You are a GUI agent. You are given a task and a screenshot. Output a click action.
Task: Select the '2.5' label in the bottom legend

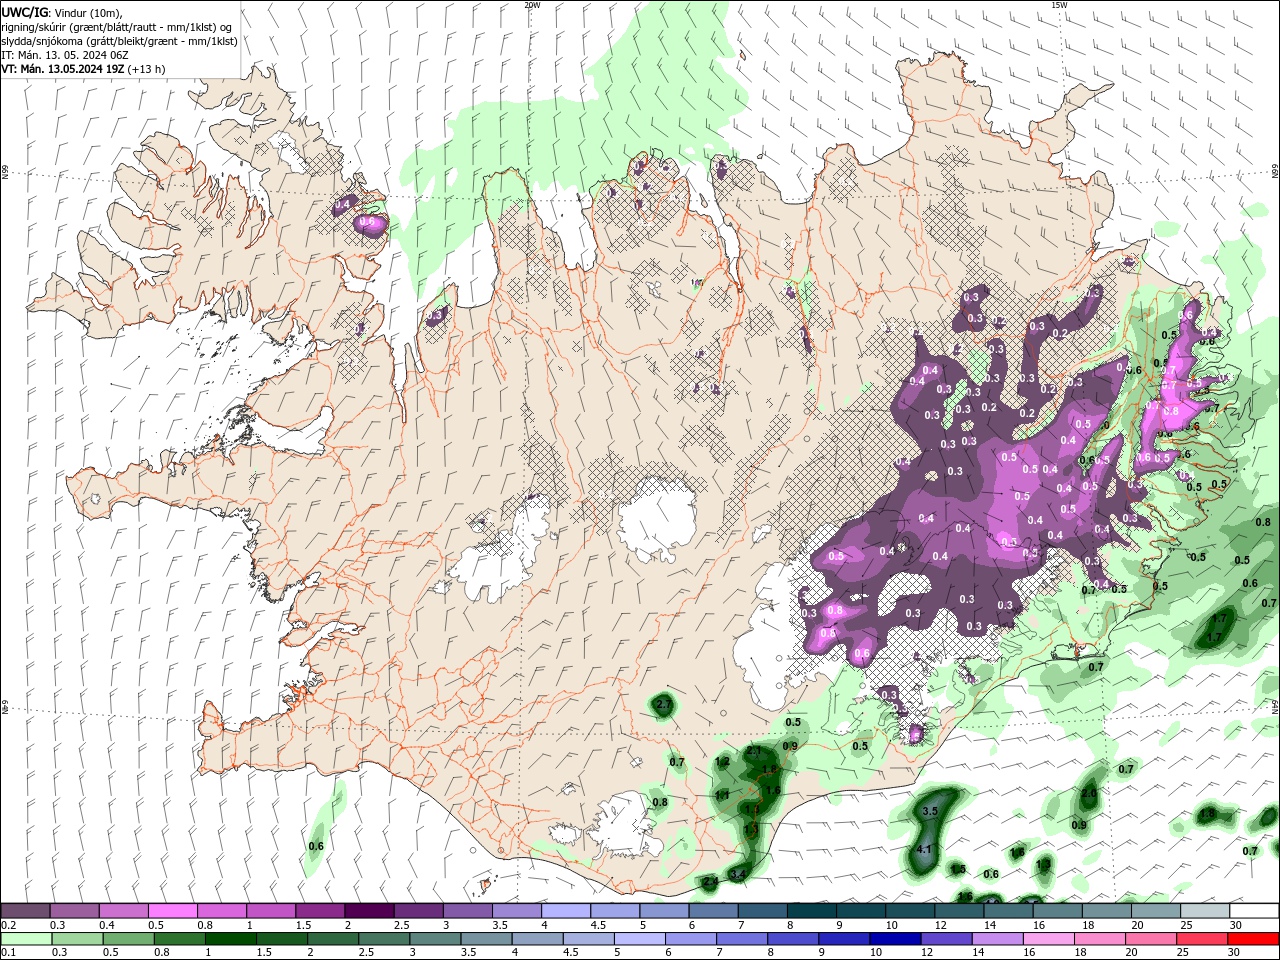[366, 952]
